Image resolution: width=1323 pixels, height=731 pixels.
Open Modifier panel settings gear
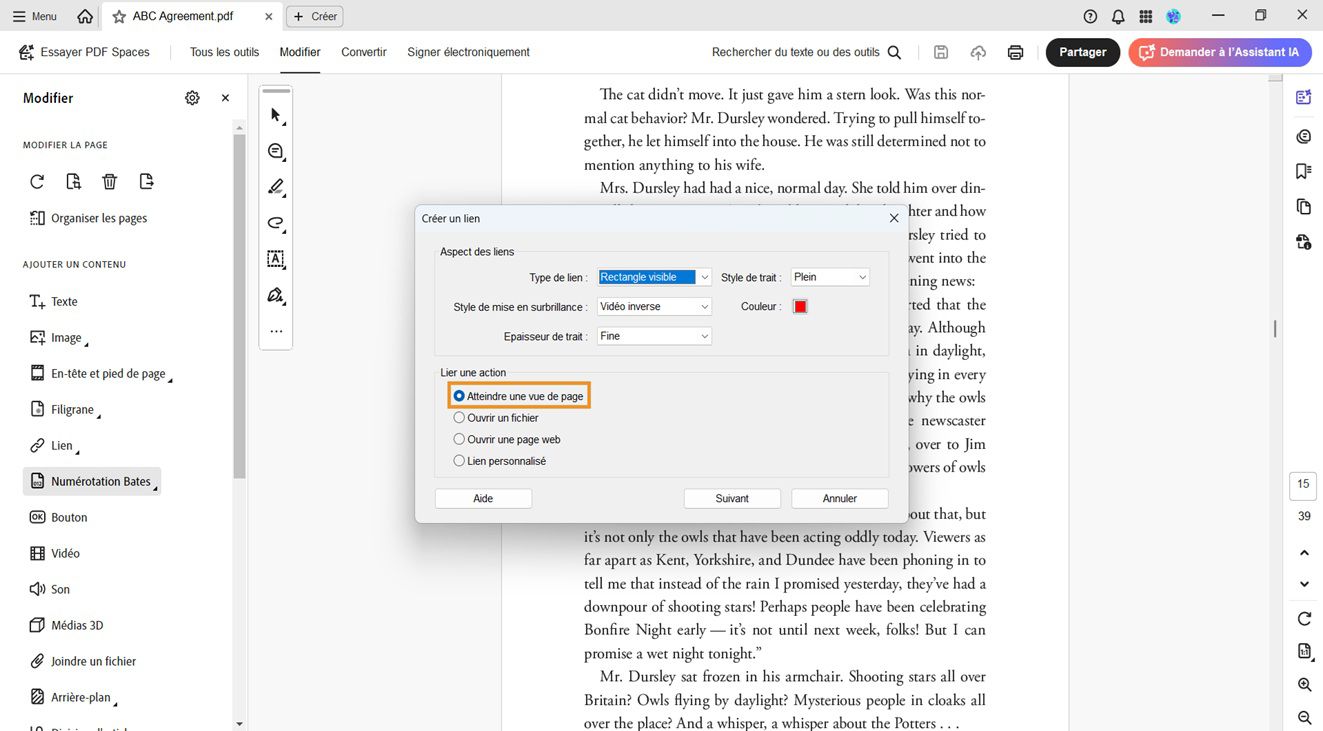tap(192, 97)
